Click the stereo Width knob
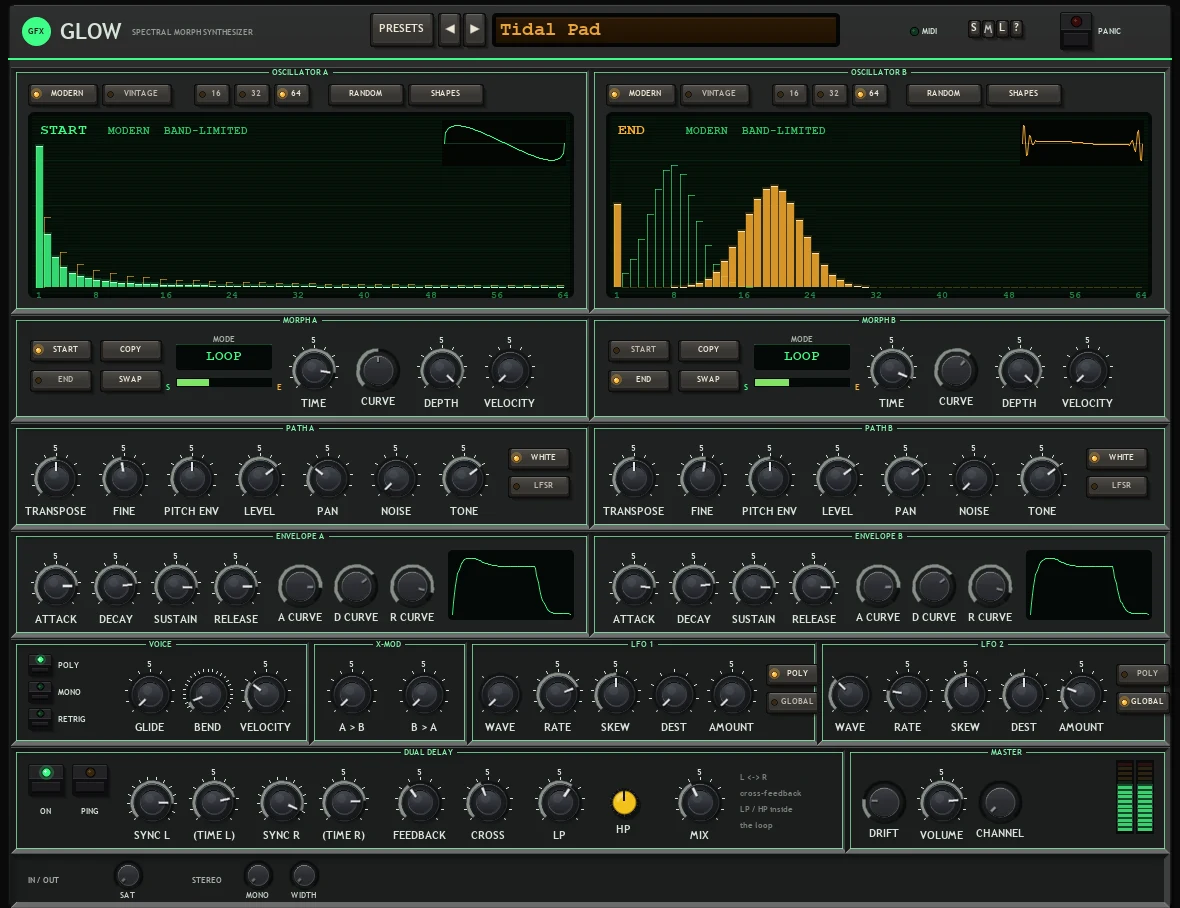The image size is (1180, 908). [303, 875]
